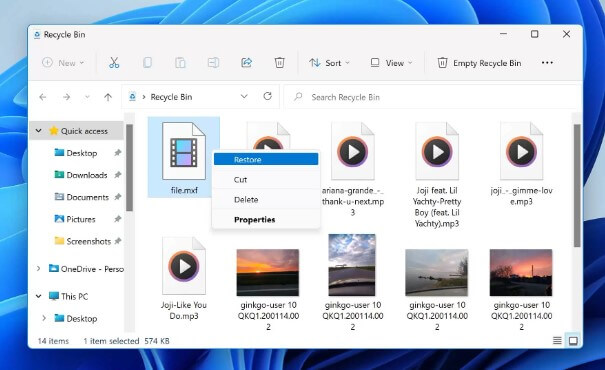
Task: Open Pictures in the sidebar
Action: tap(81, 219)
